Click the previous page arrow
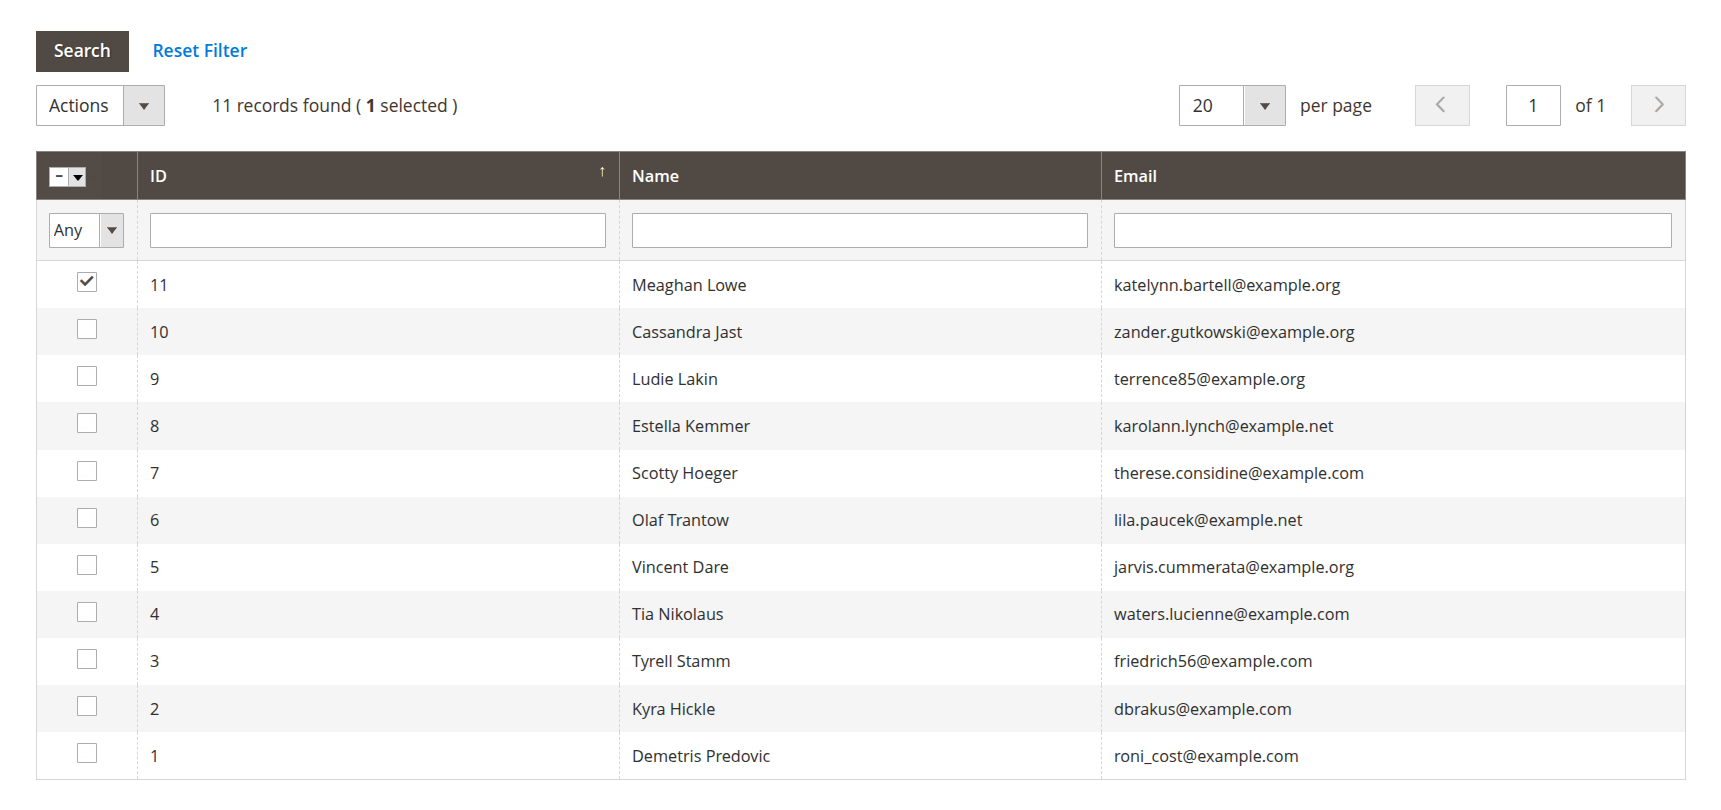The height and width of the screenshot is (810, 1721). [1441, 105]
